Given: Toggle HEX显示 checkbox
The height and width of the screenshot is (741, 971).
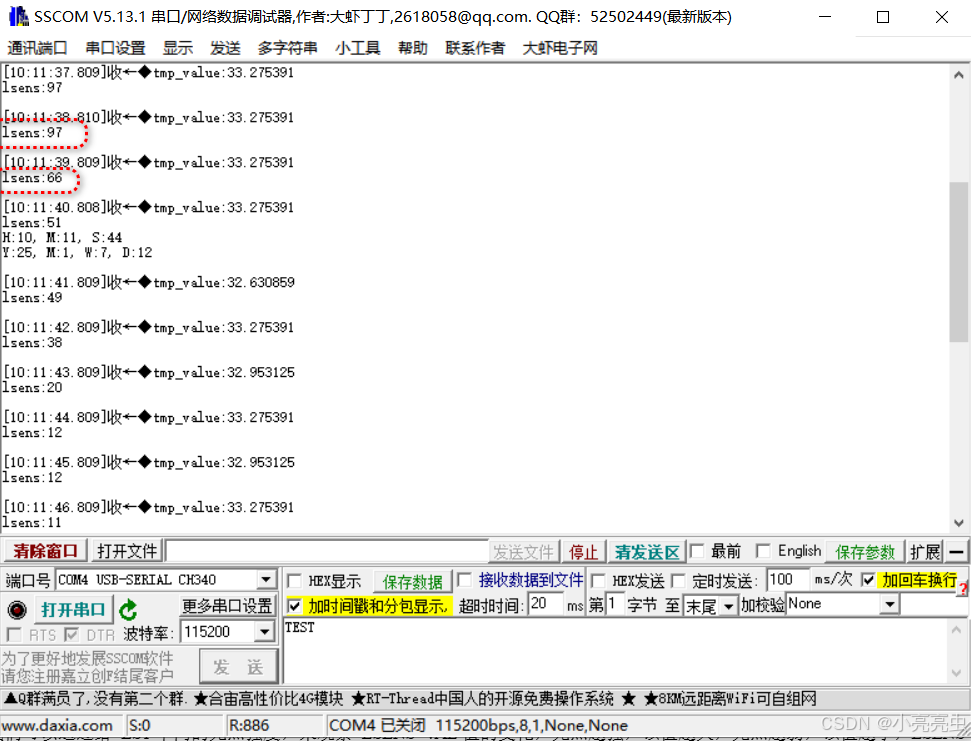Looking at the screenshot, I should pos(295,581).
